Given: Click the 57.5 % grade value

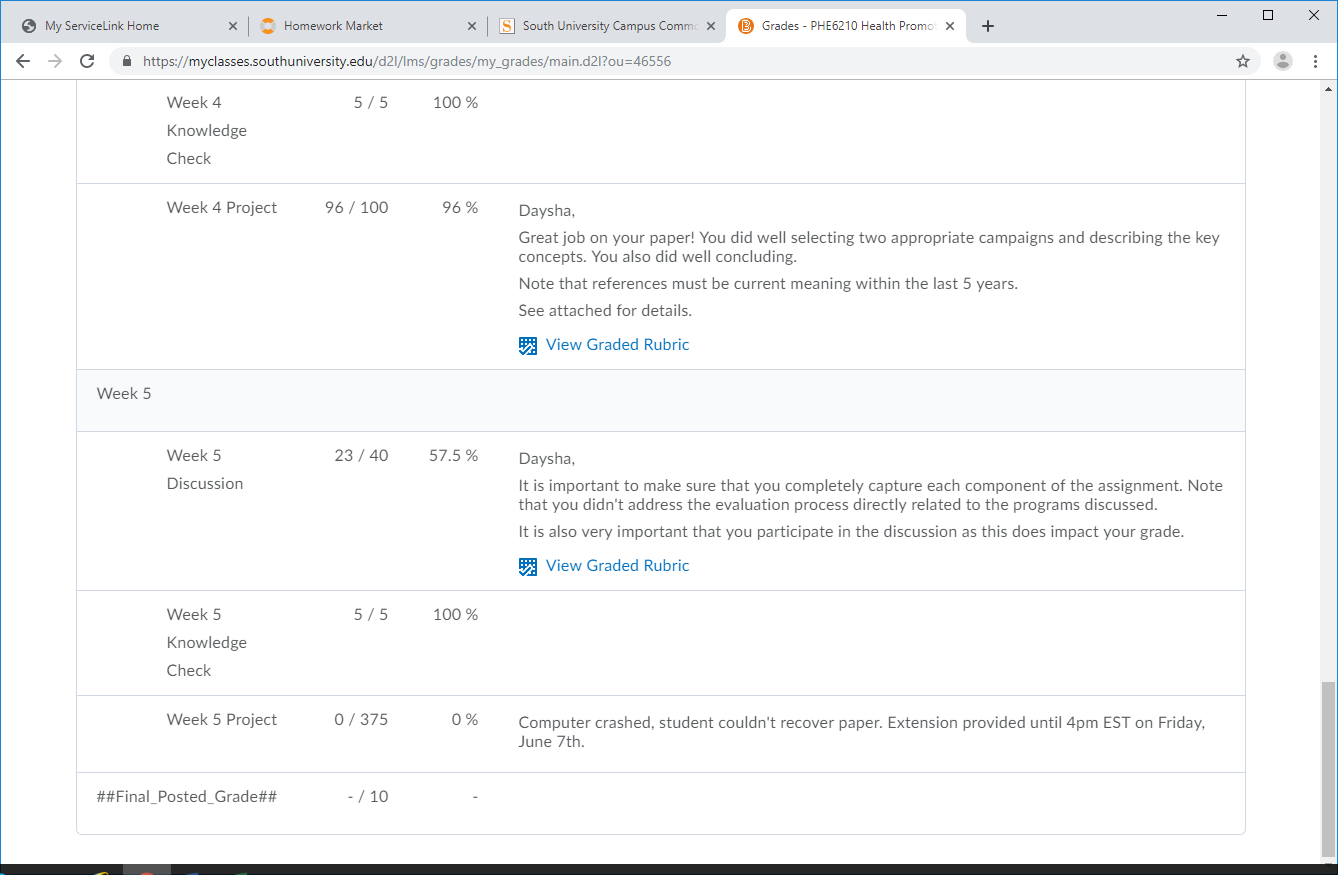Looking at the screenshot, I should 454,455.
